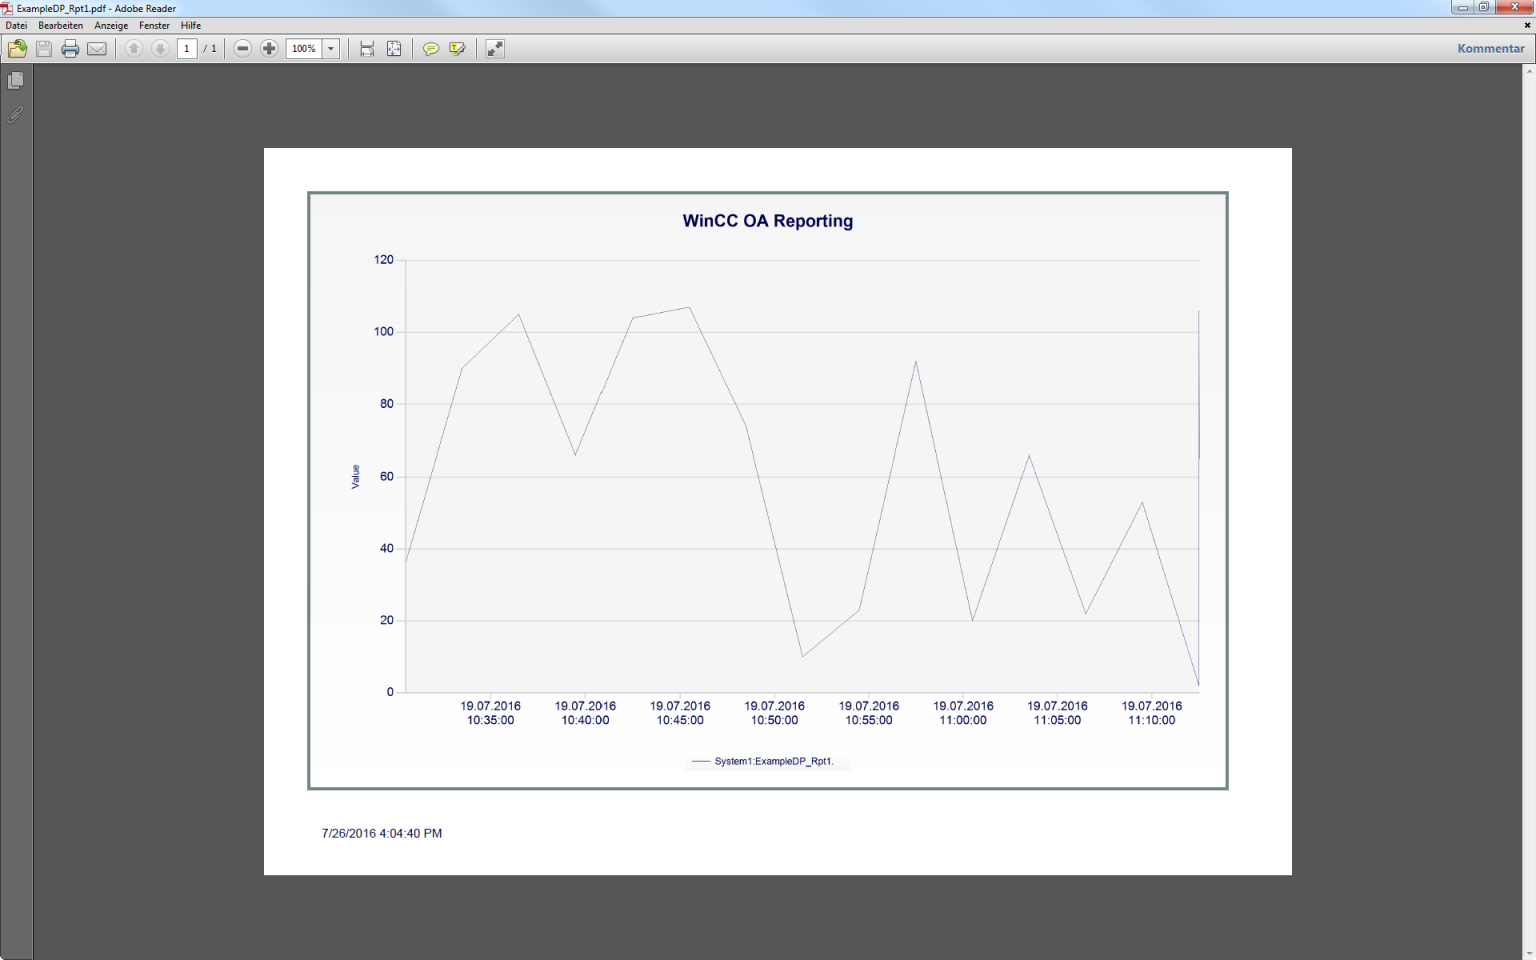Screen dimensions: 1536x960
Task: Switch to read mode with arrows icon
Action: [x=495, y=48]
